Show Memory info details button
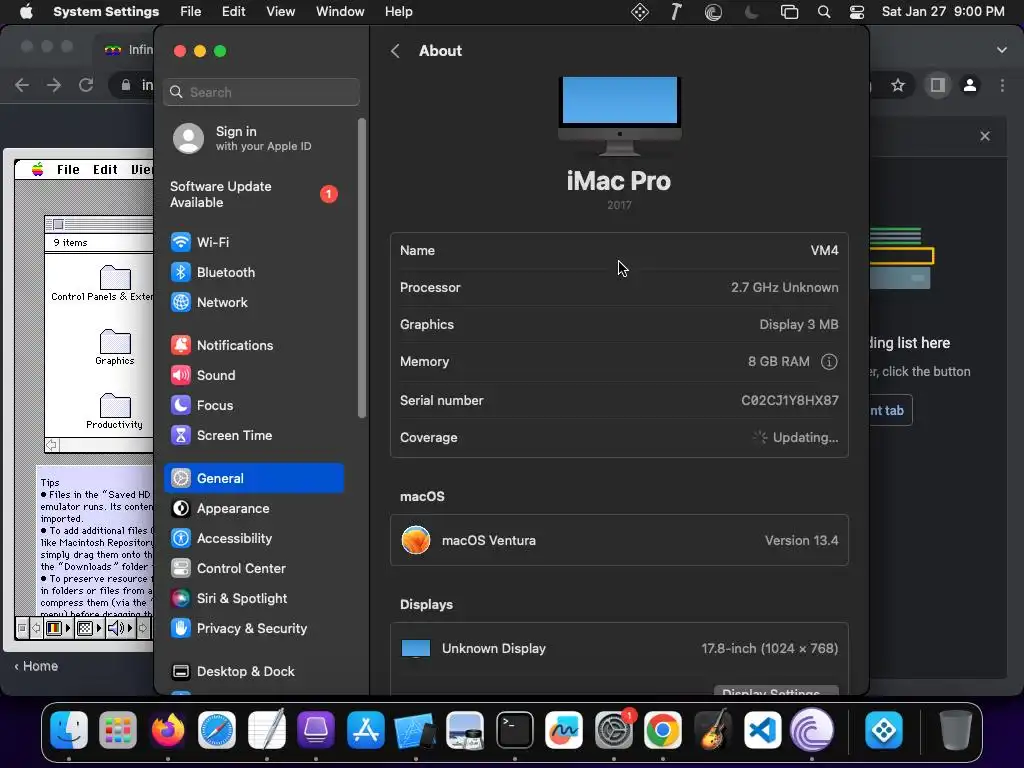The width and height of the screenshot is (1024, 768). (x=829, y=362)
